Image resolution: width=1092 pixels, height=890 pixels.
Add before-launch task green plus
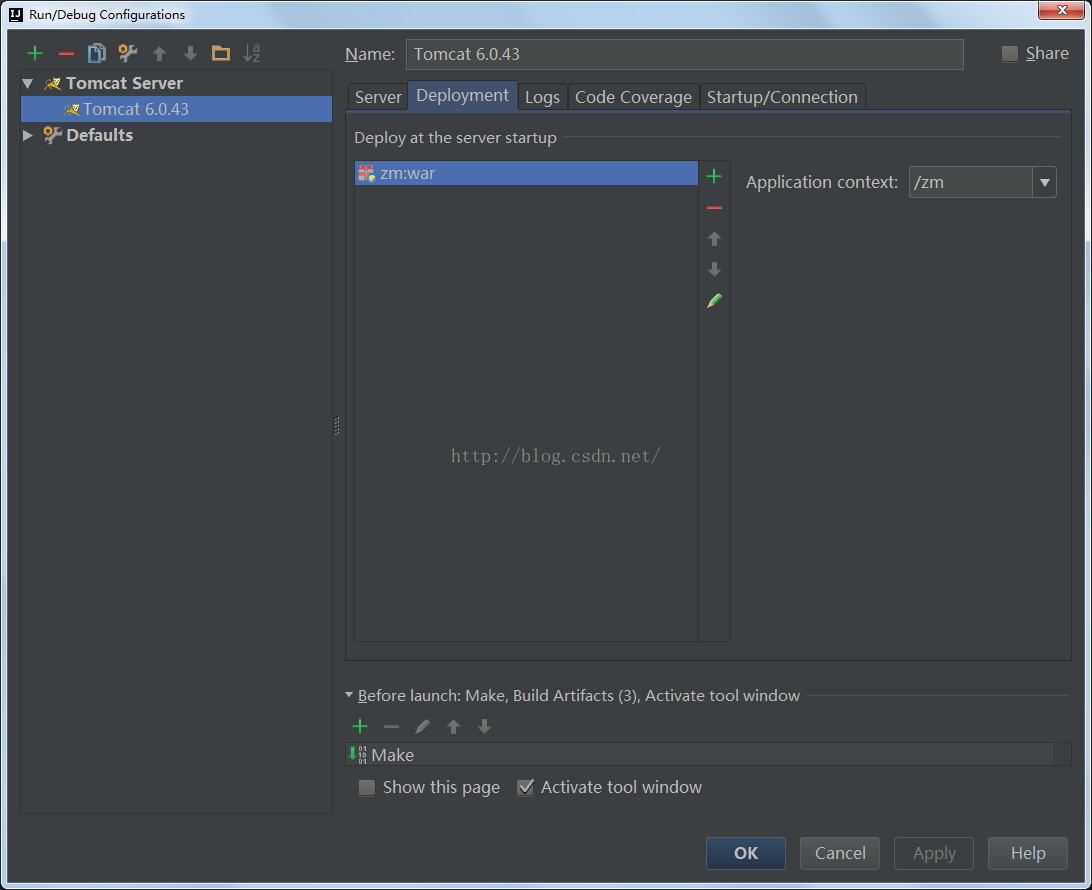(x=360, y=726)
